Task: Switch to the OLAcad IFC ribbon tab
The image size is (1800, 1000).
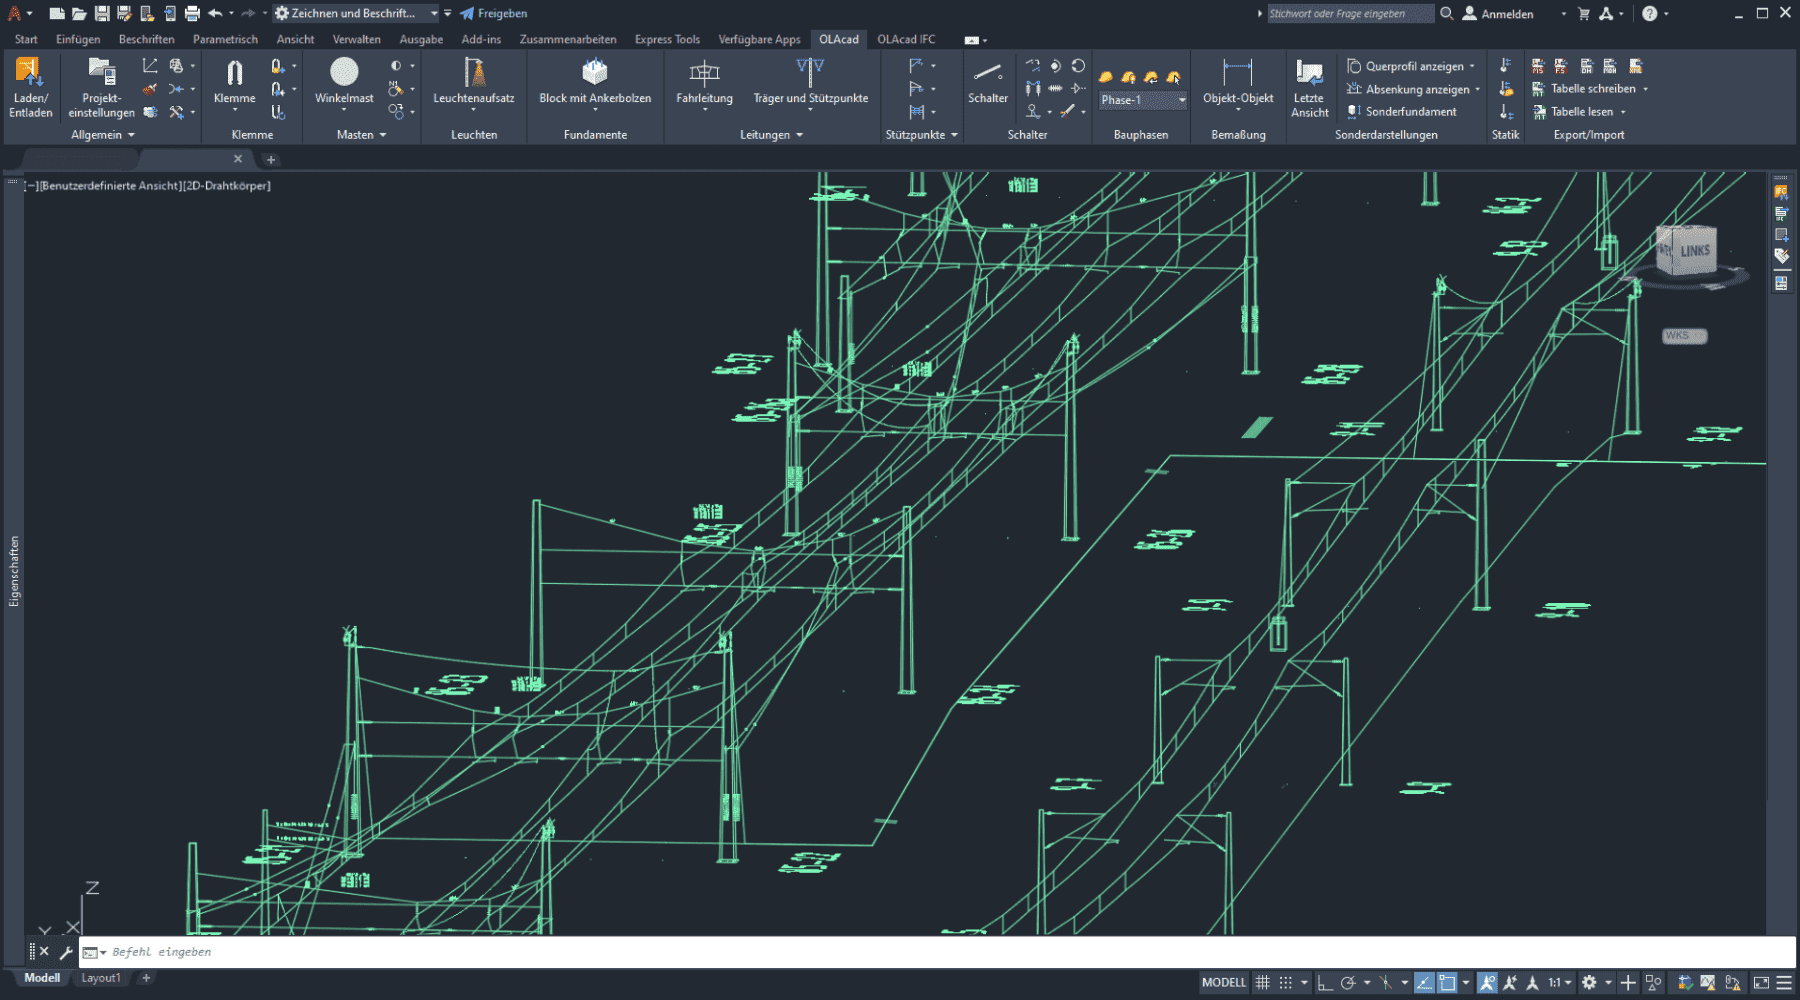Action: pyautogui.click(x=906, y=40)
